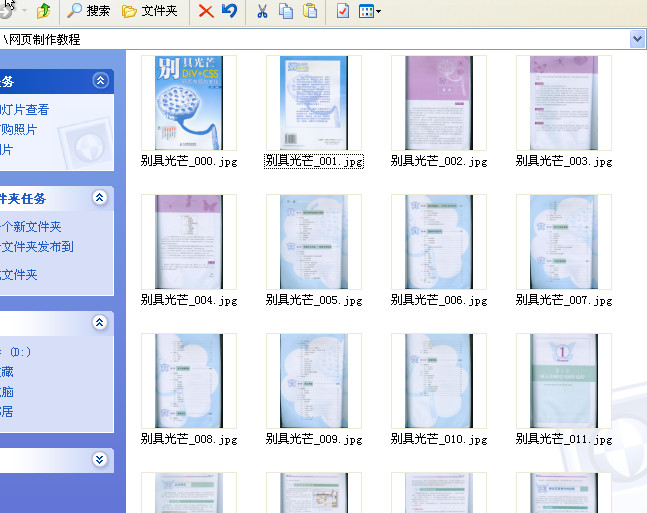The image size is (647, 513).
Task: Select thumbnail of 别具光芒_008.jpg
Action: pyautogui.click(x=189, y=381)
